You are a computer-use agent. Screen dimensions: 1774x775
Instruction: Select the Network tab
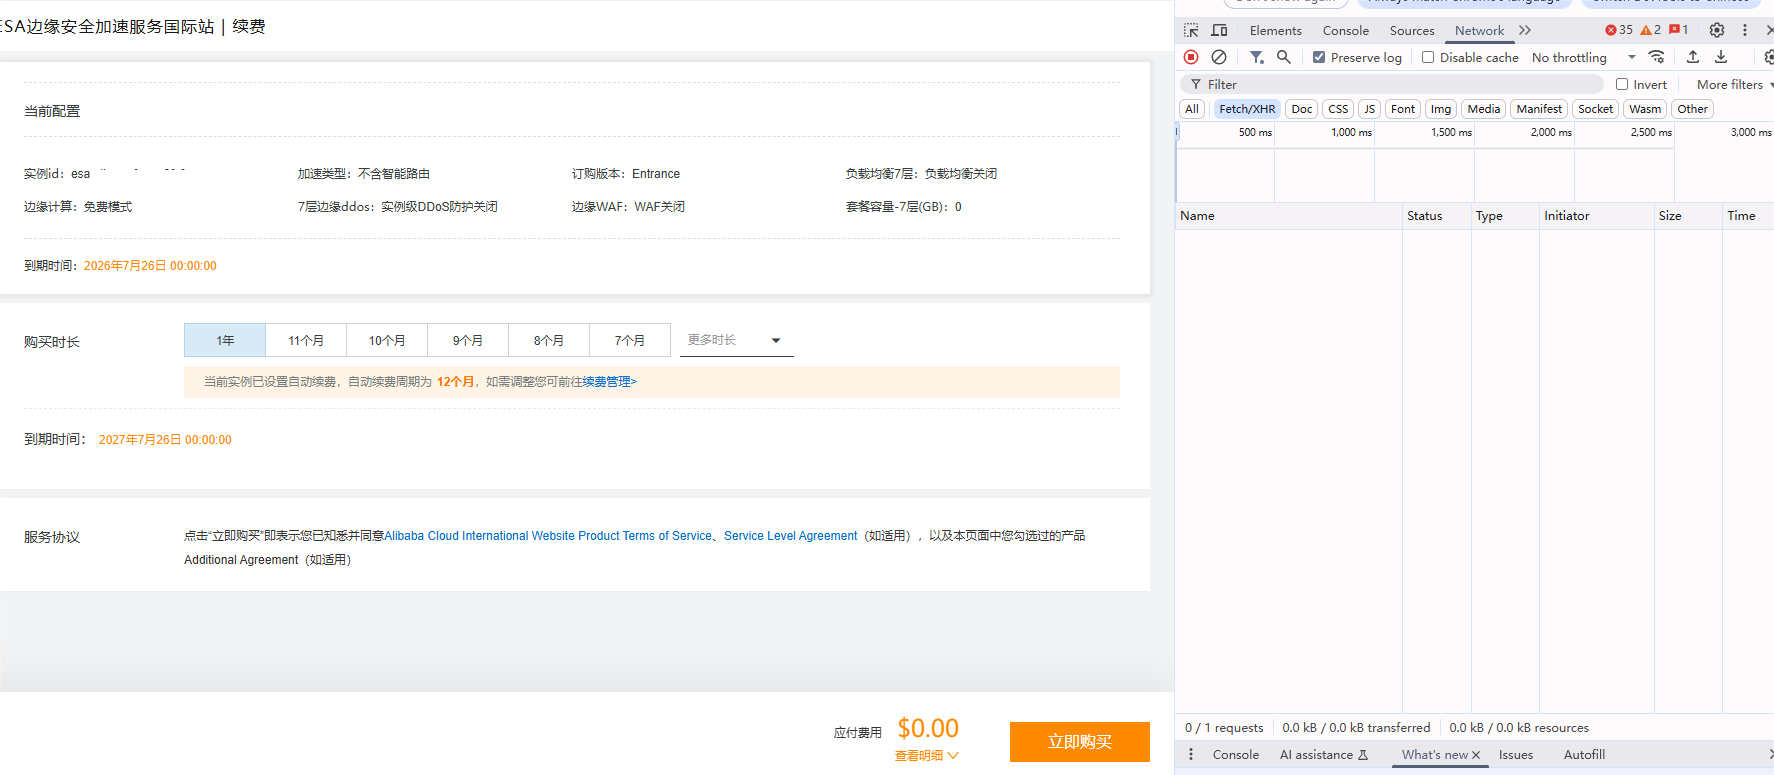(1479, 30)
